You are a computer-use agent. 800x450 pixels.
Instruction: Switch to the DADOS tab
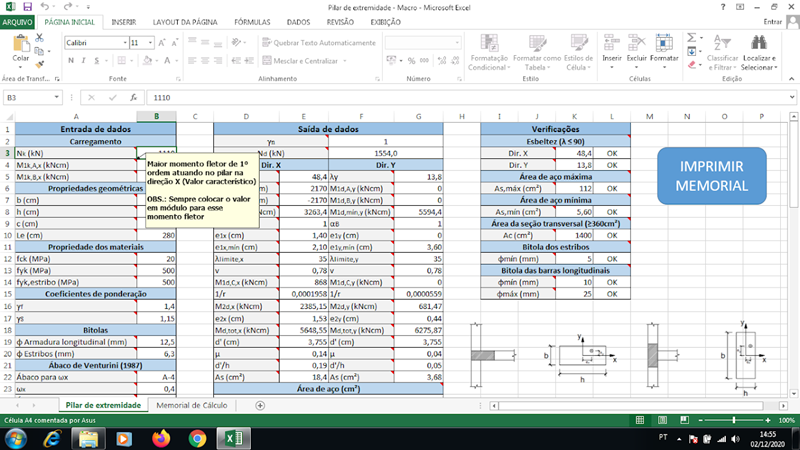point(298,22)
